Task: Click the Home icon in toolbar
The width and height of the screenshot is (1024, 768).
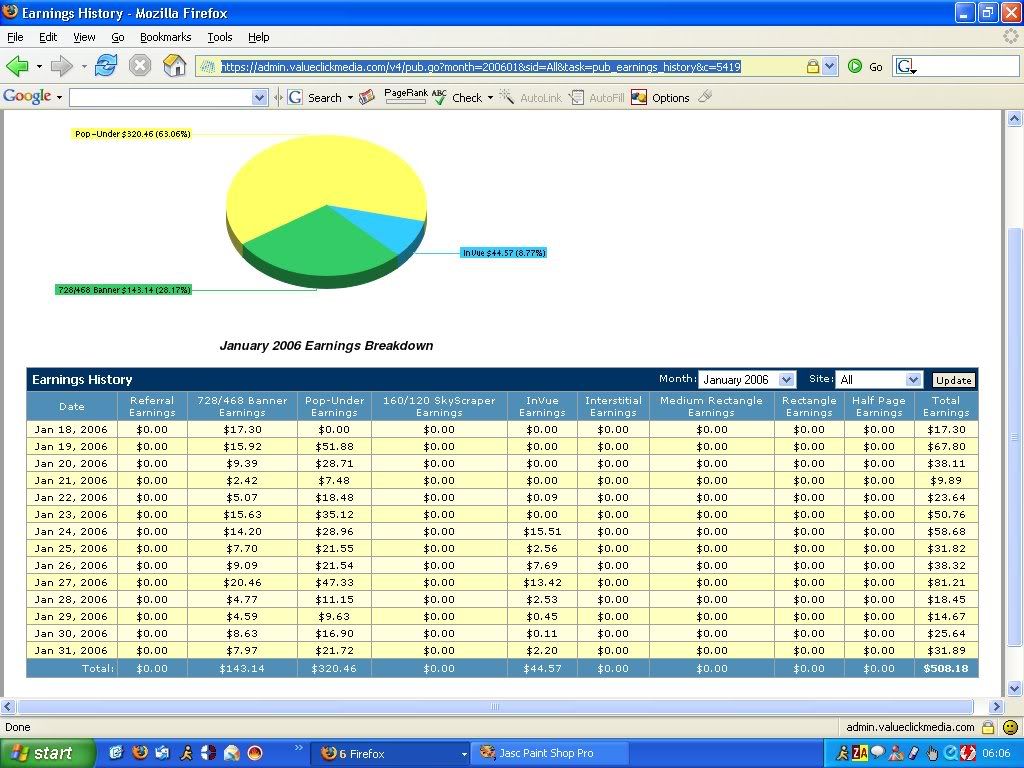Action: coord(175,66)
